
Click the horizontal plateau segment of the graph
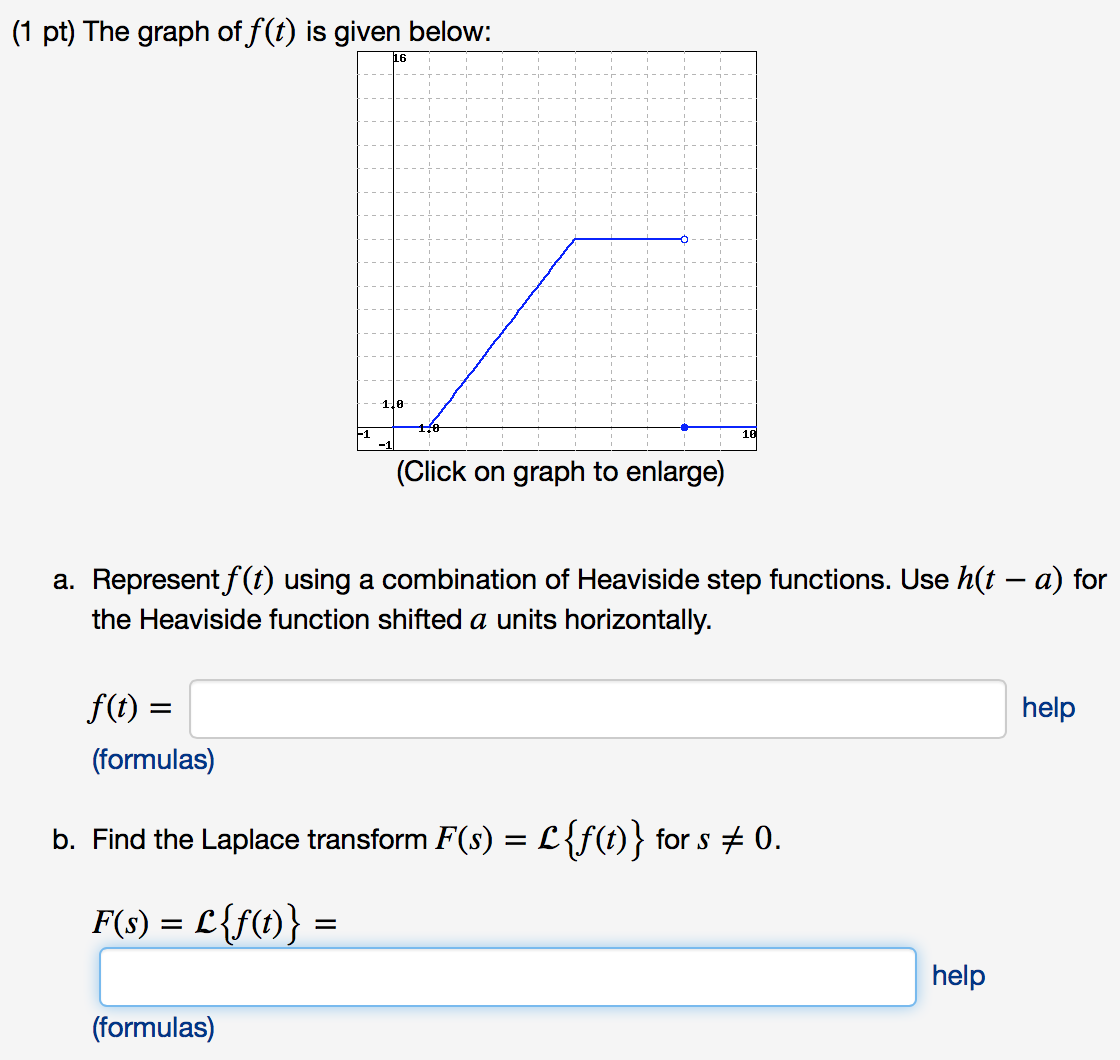point(630,239)
